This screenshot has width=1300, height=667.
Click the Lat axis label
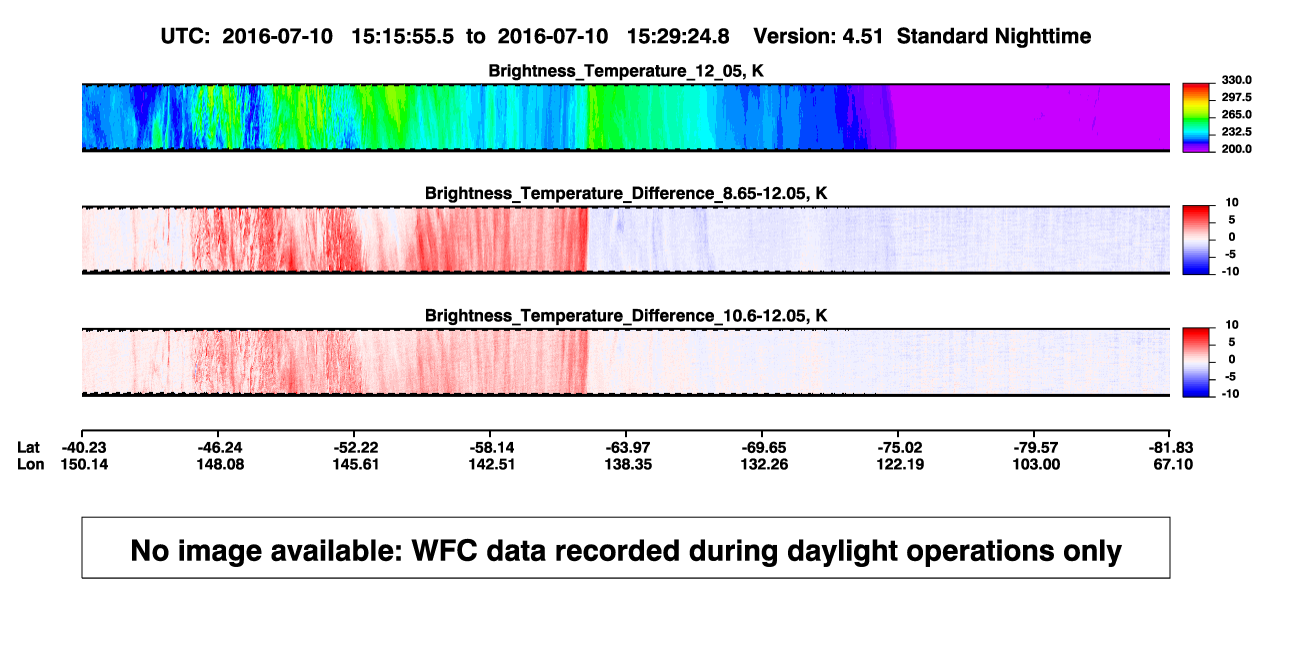click(x=29, y=447)
